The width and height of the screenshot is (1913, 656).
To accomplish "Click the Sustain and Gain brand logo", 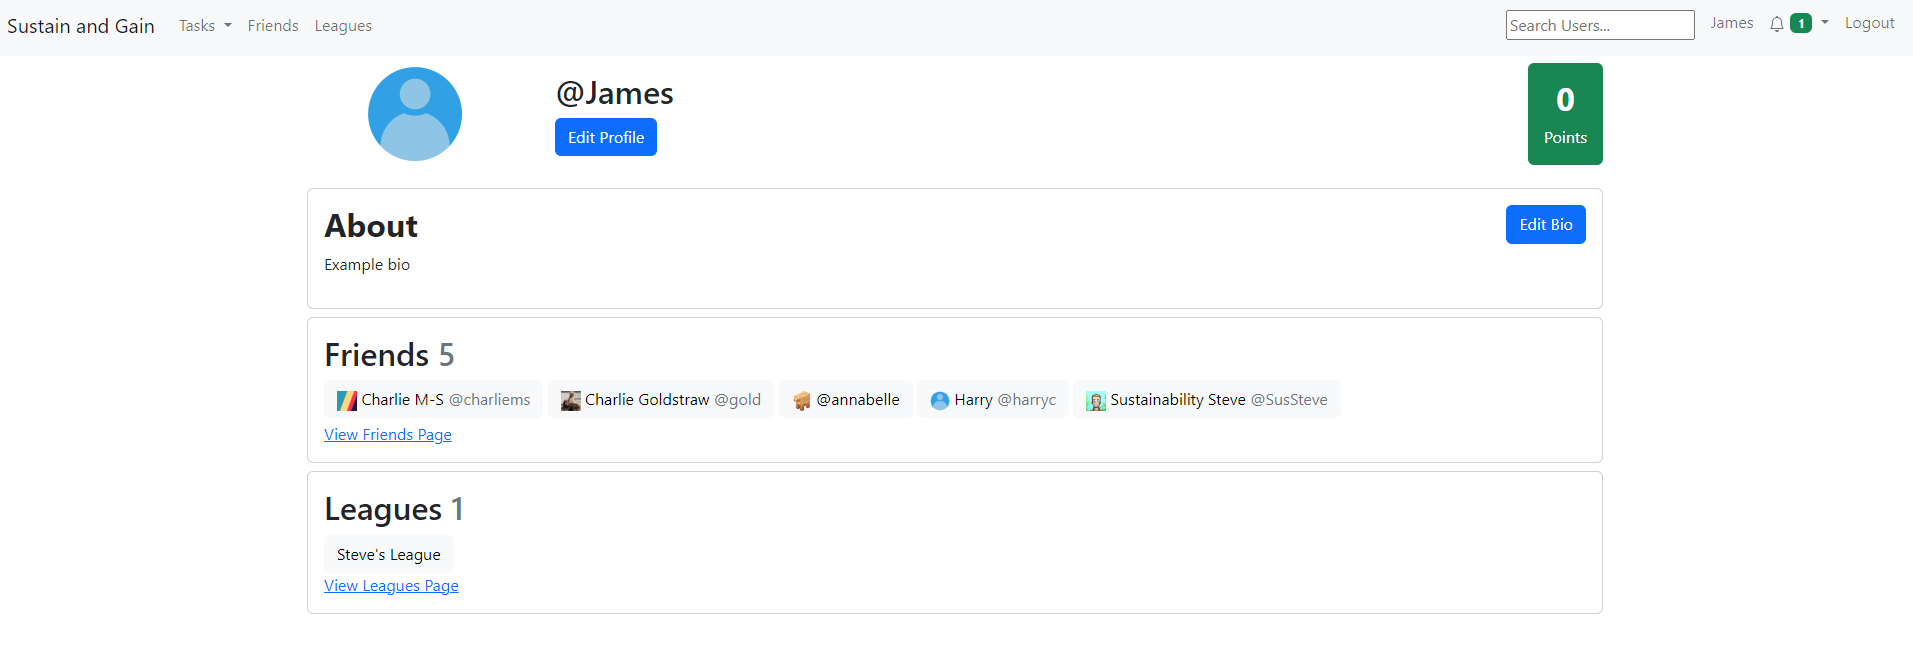I will [x=81, y=26].
